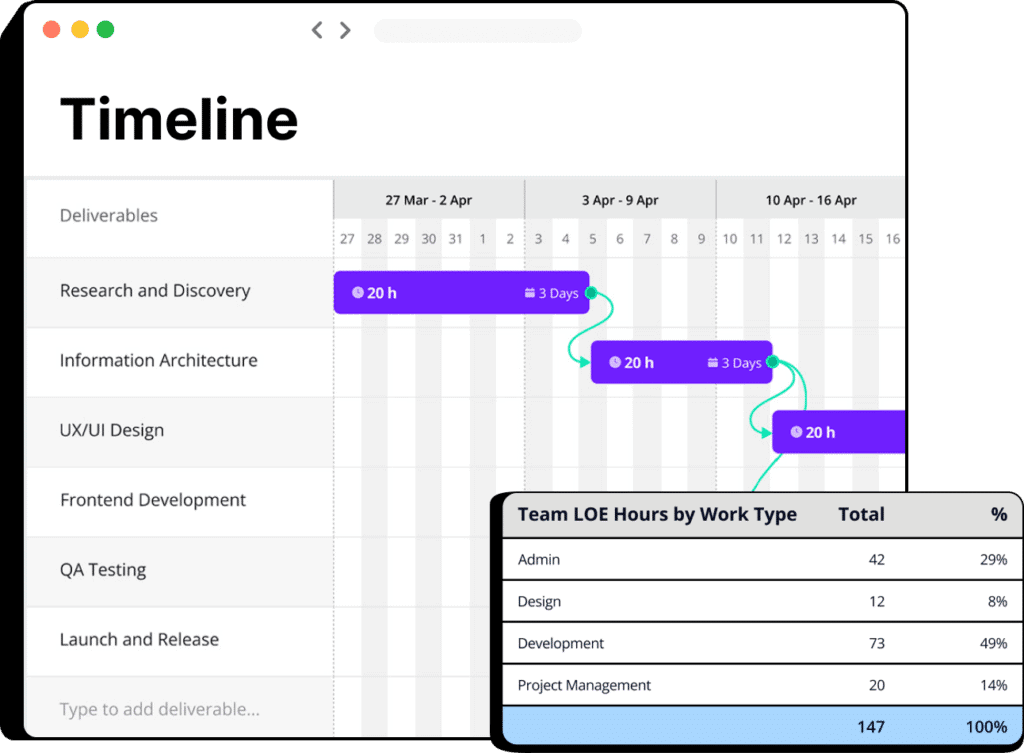
Task: Click calendar icon on Information Architecture bar
Action: click(713, 363)
